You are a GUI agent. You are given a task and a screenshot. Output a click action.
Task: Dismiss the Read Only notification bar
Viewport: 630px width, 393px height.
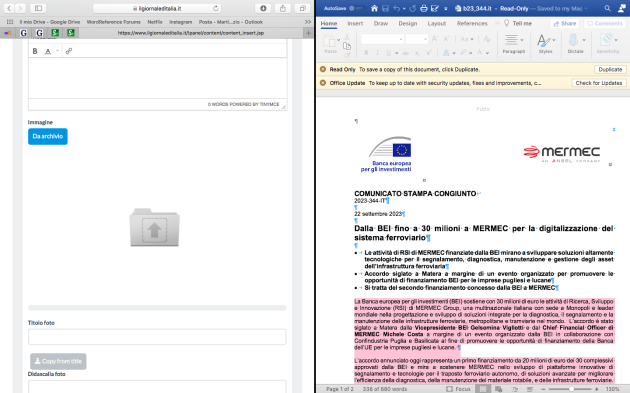click(323, 69)
